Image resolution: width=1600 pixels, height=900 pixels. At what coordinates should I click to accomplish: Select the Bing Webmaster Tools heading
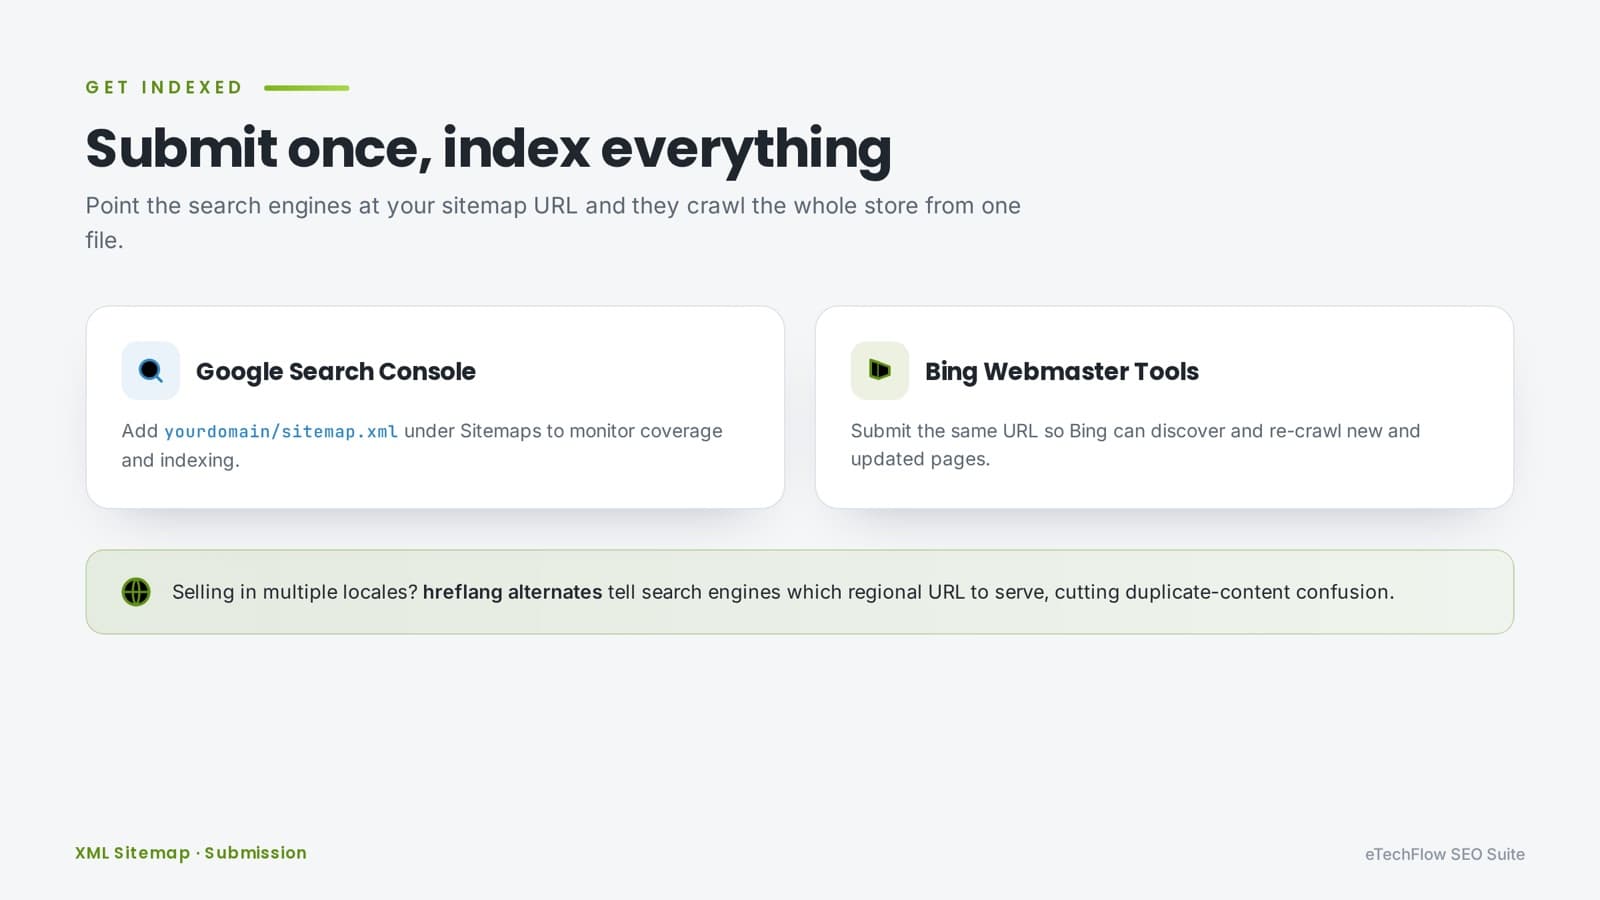pos(1062,371)
